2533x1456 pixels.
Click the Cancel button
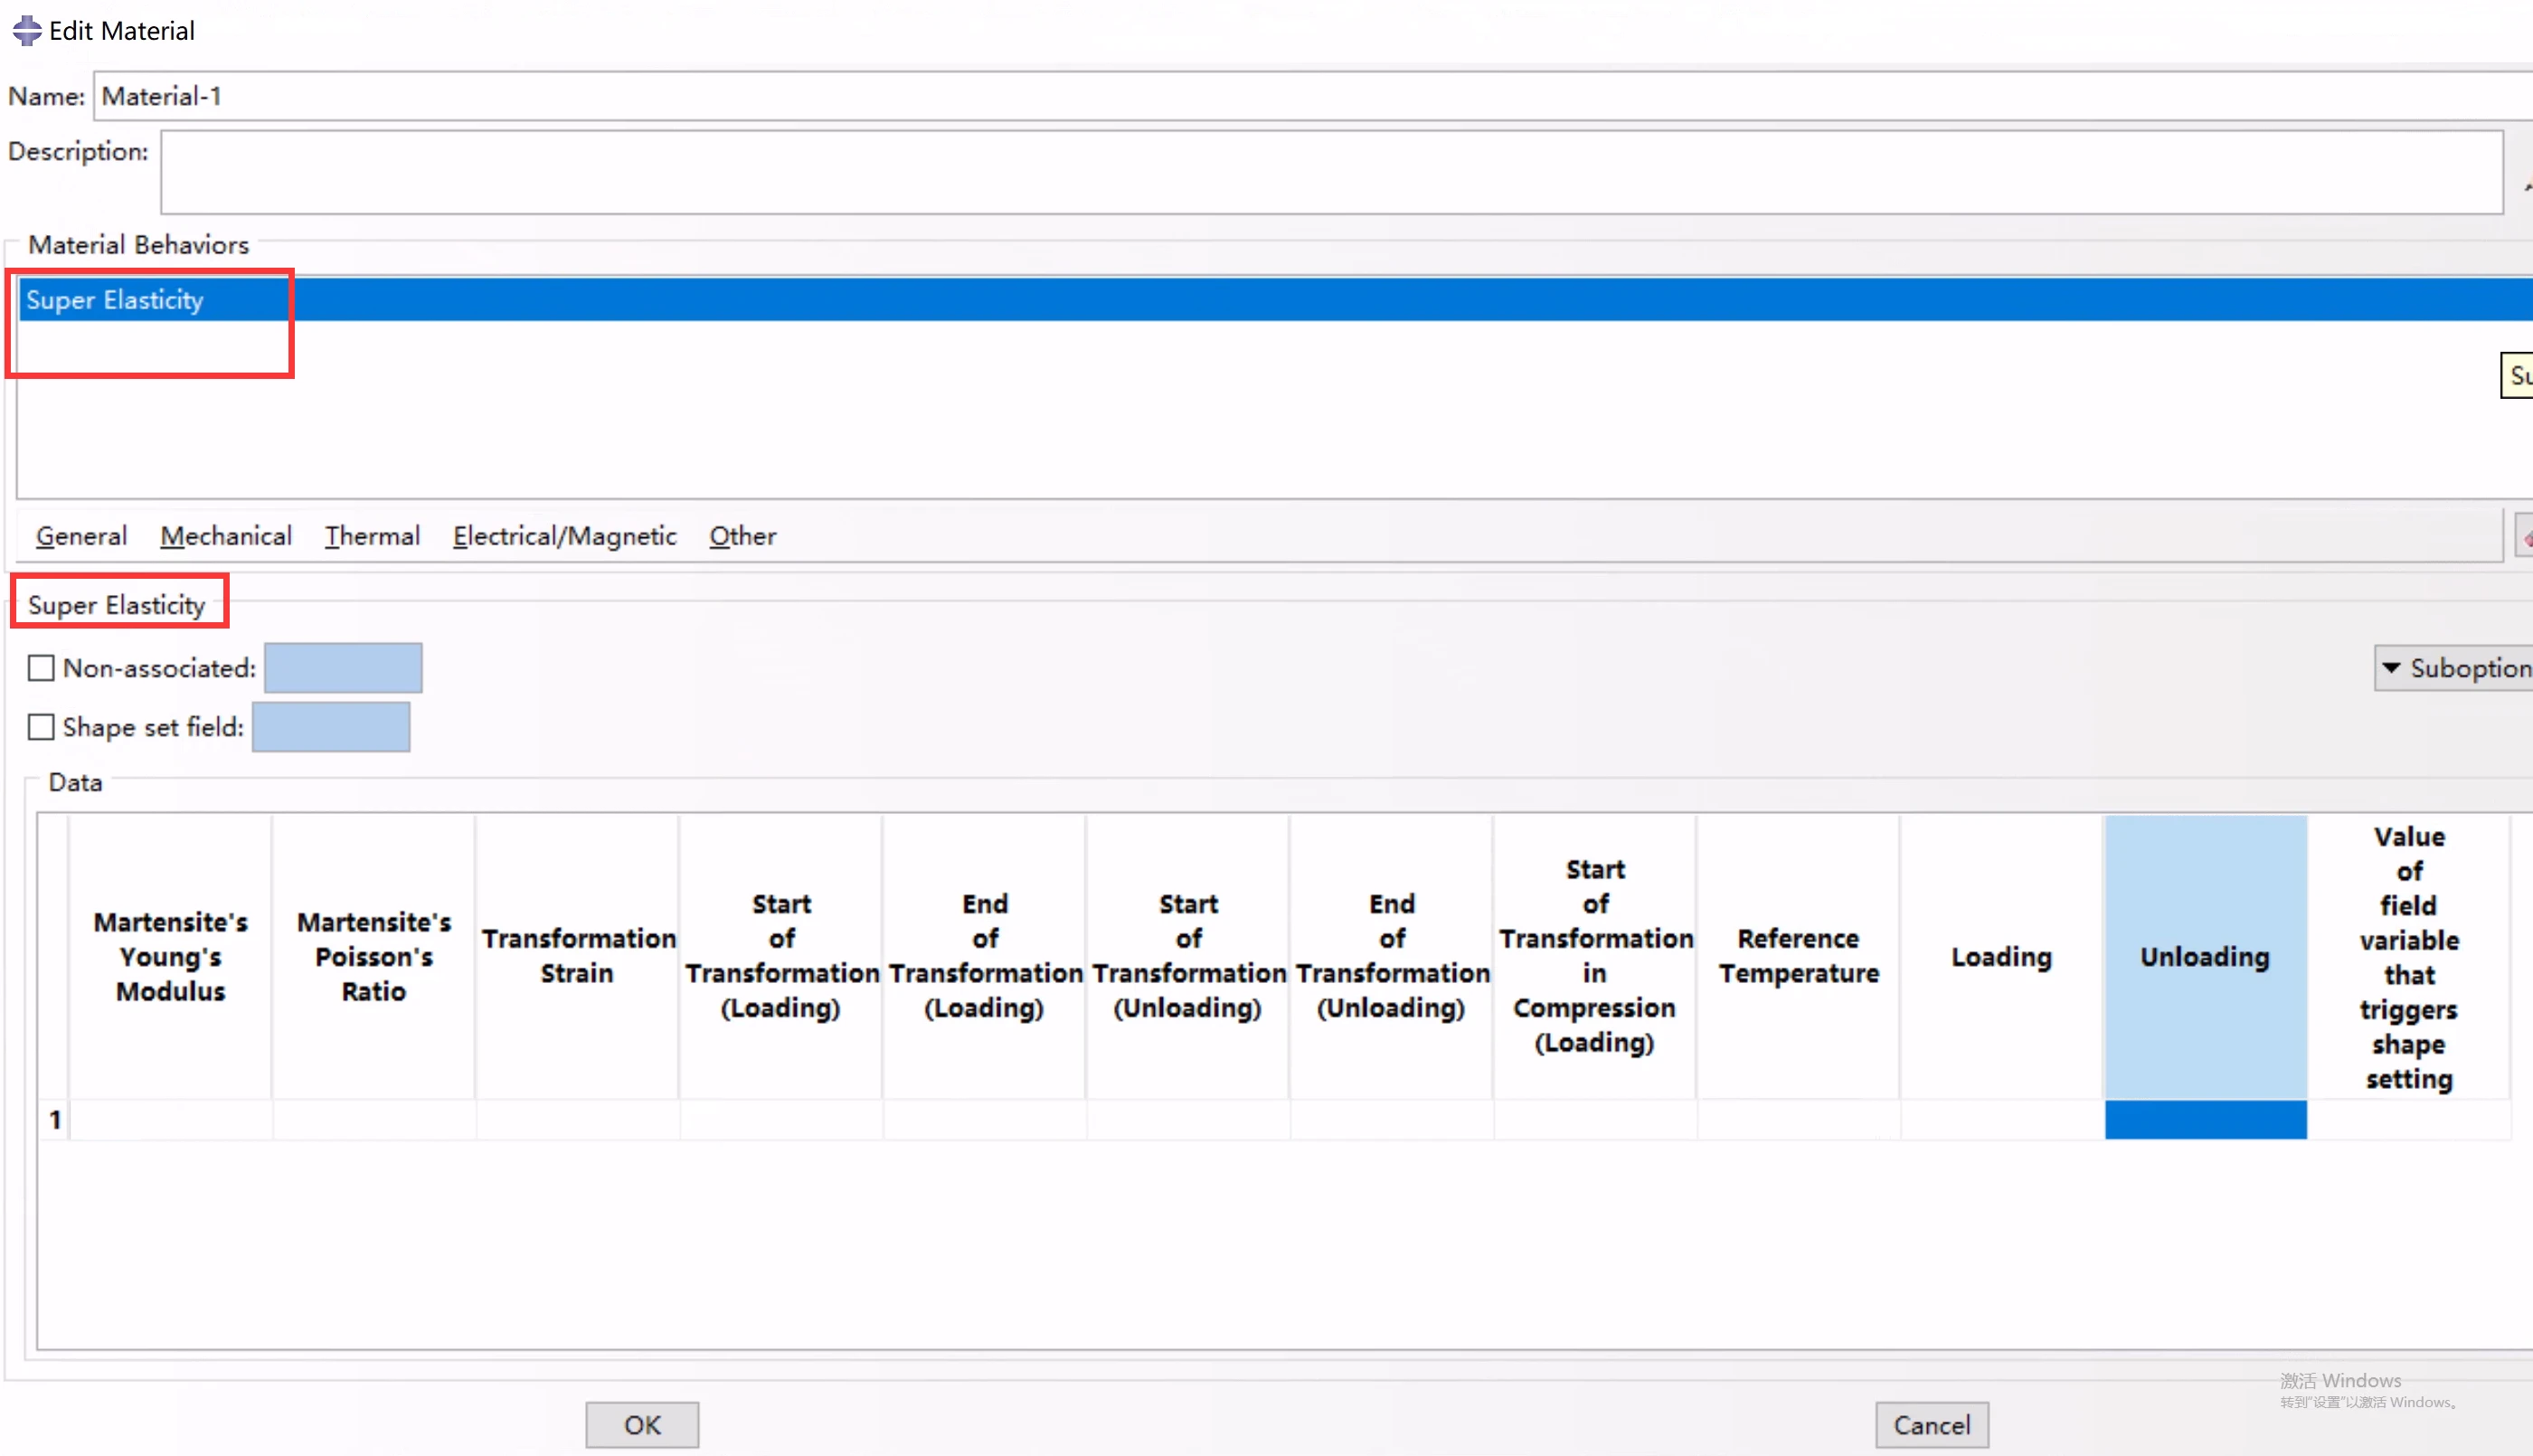[x=1932, y=1425]
